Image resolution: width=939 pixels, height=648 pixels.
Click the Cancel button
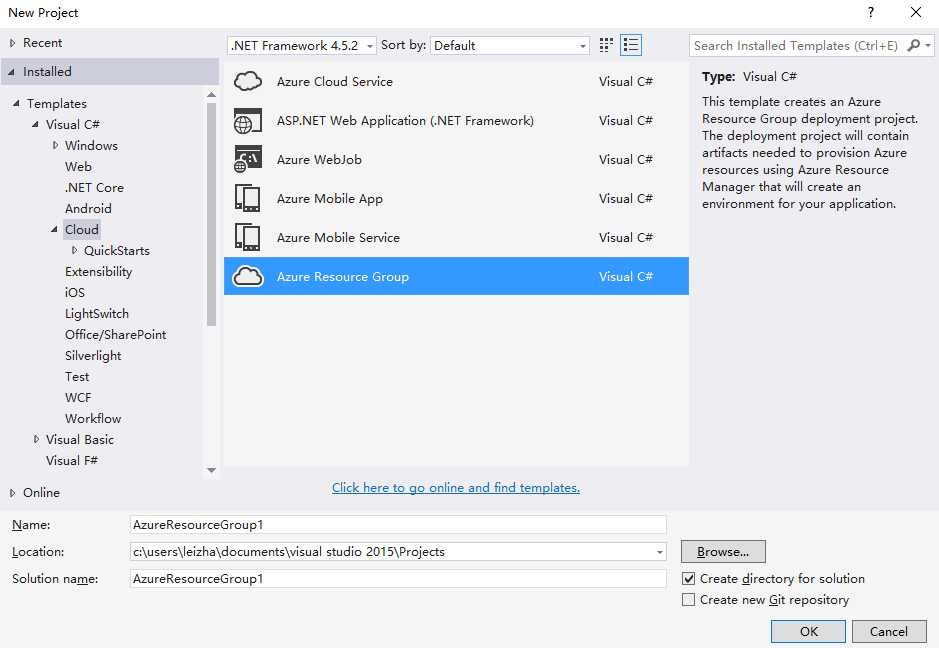(889, 631)
